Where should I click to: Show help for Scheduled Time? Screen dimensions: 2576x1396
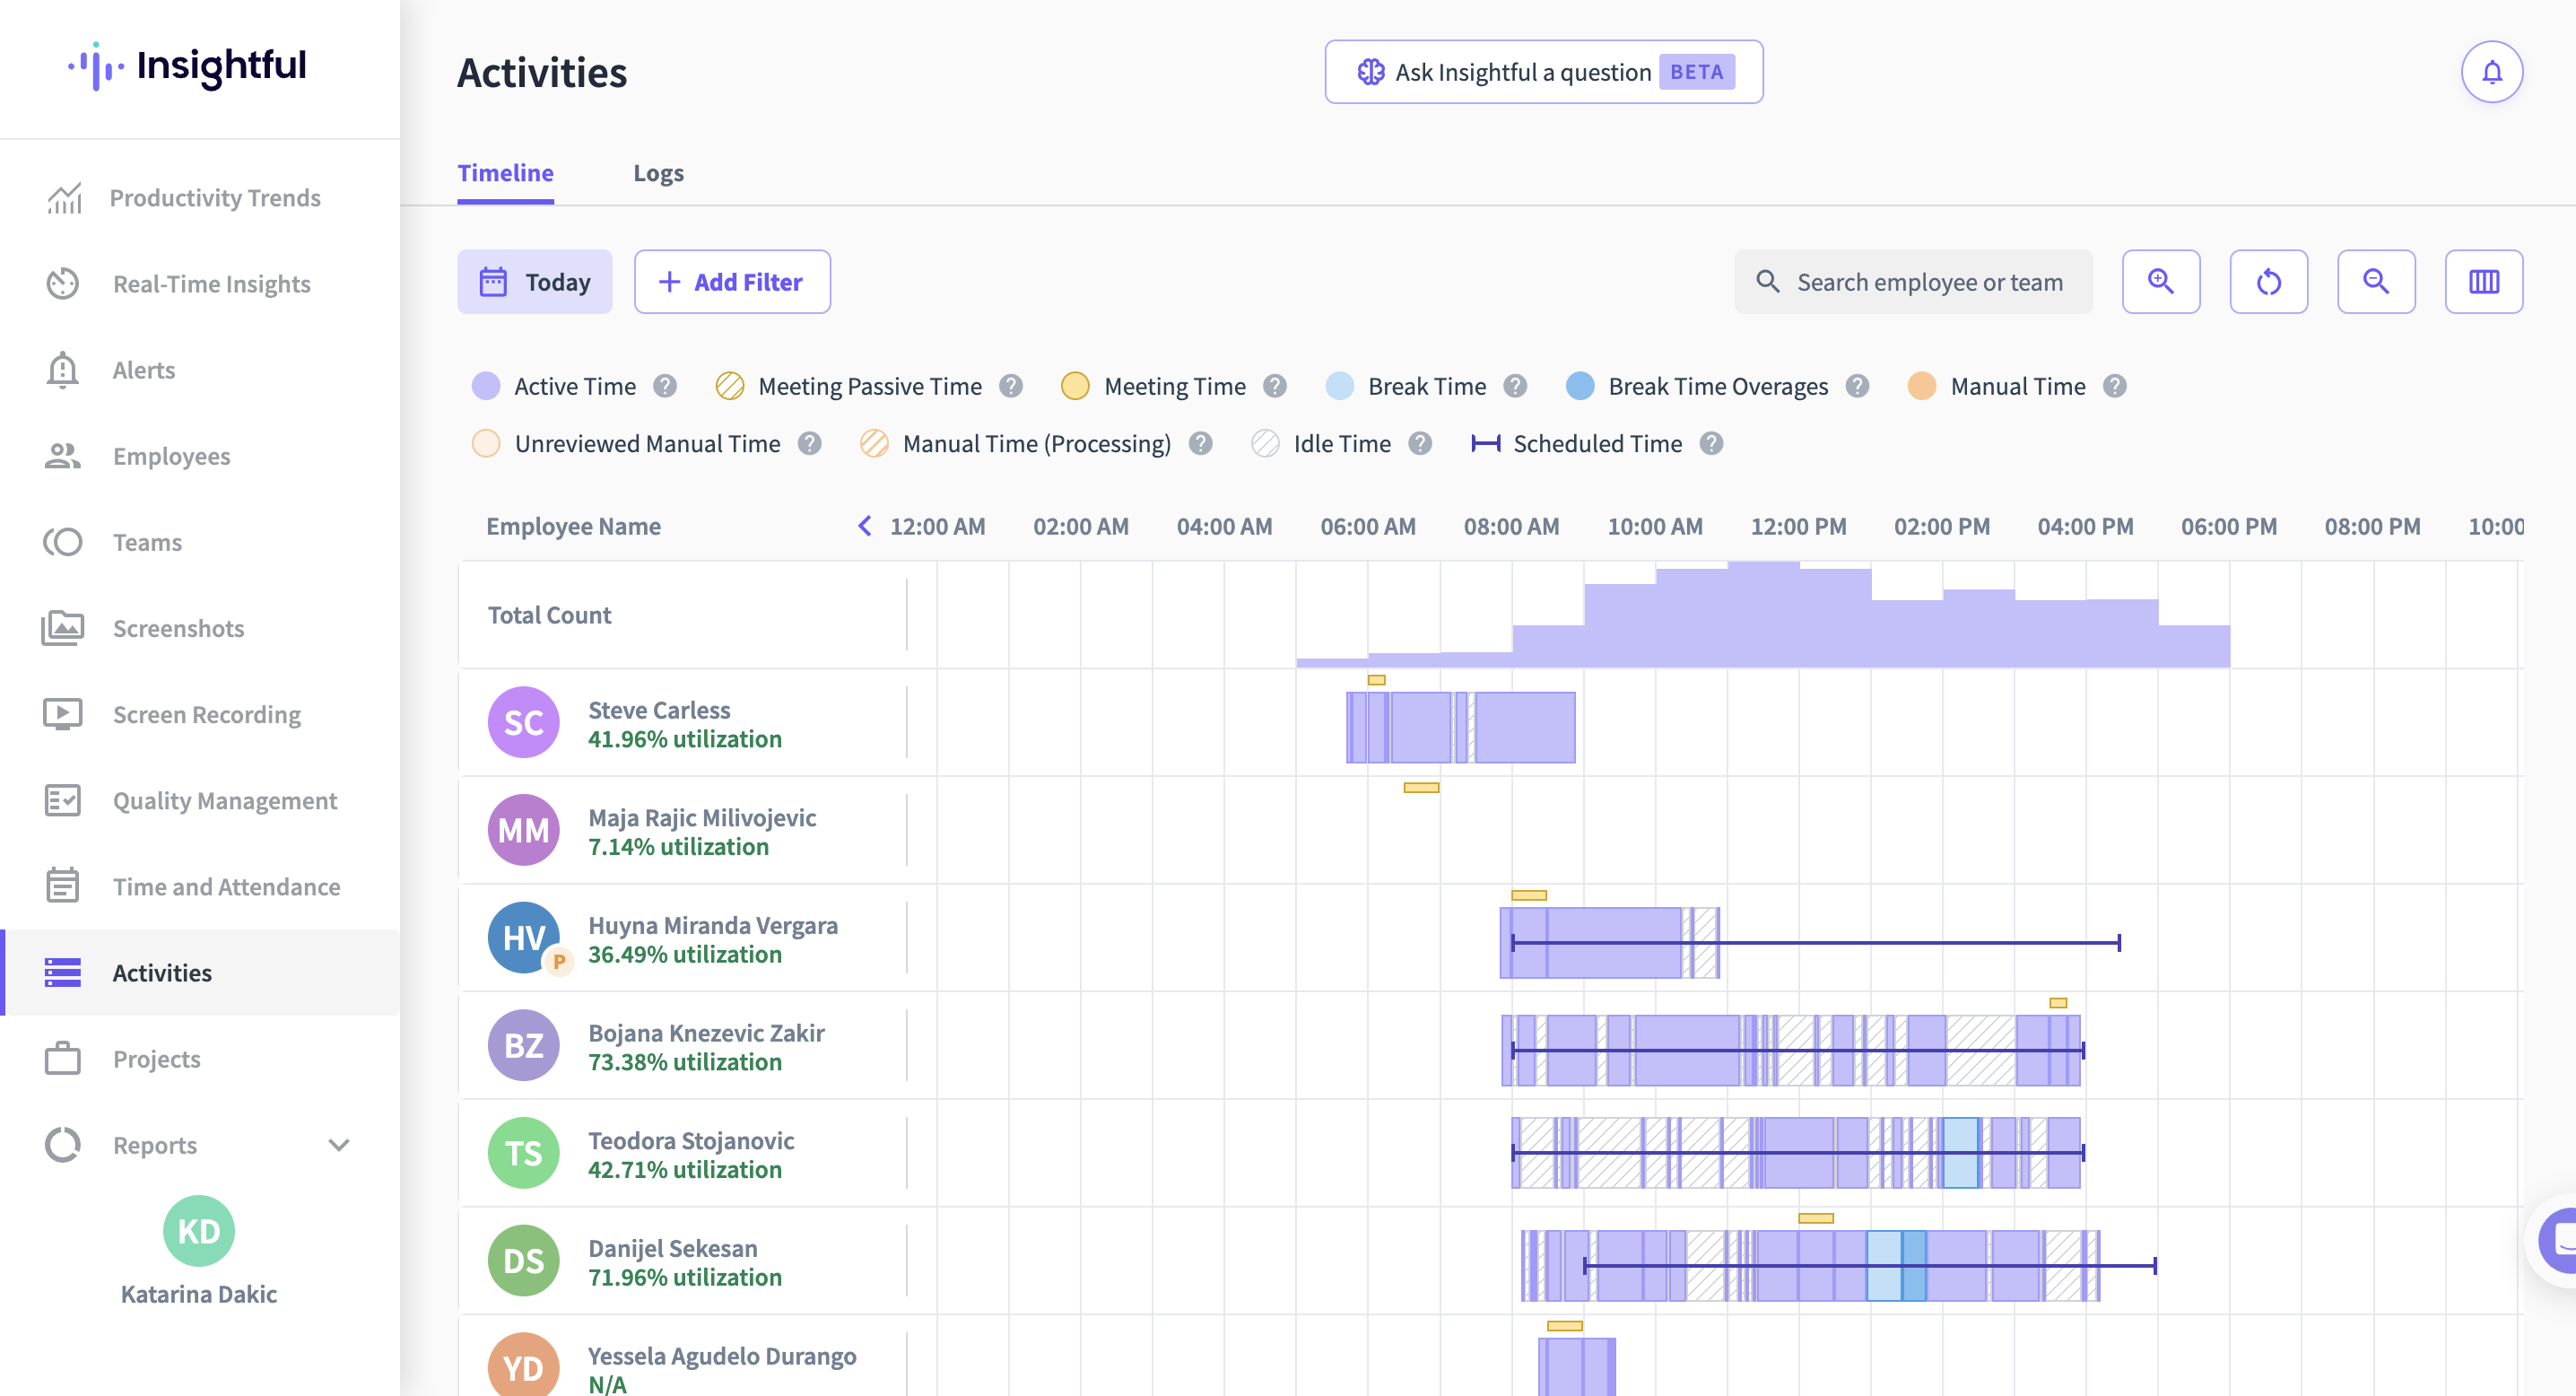pyautogui.click(x=1711, y=443)
